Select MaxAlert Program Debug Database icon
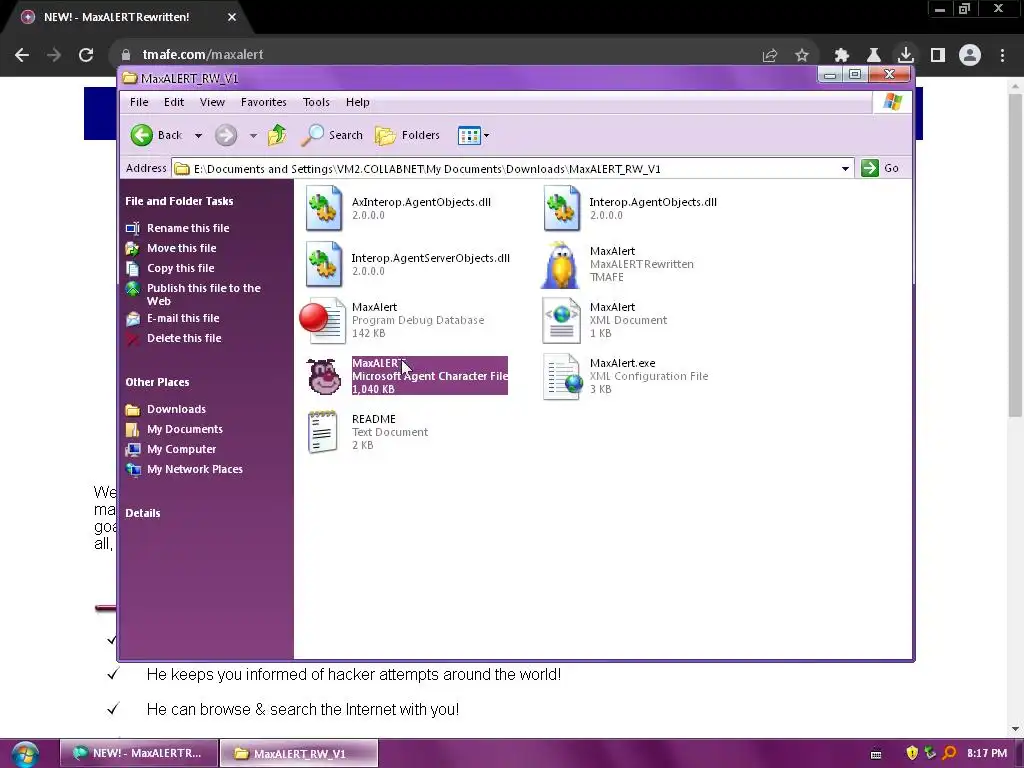Screen dimensions: 1024x768 tap(323, 320)
